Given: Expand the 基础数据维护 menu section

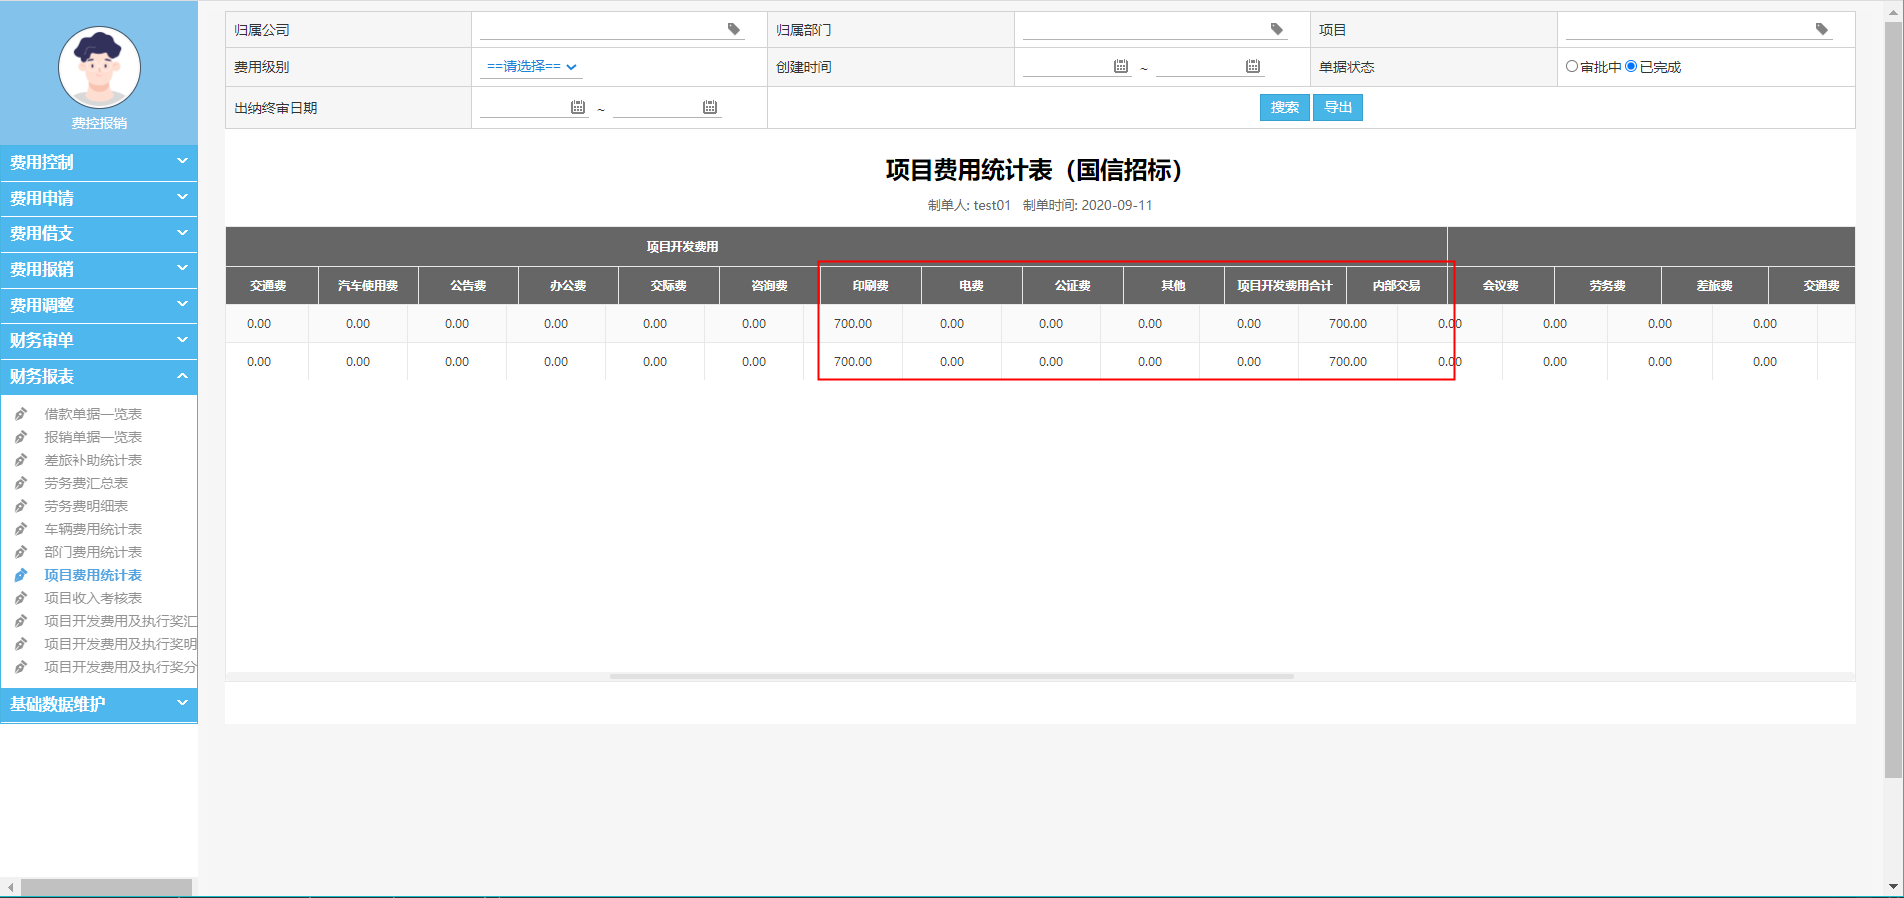Looking at the screenshot, I should coord(99,704).
